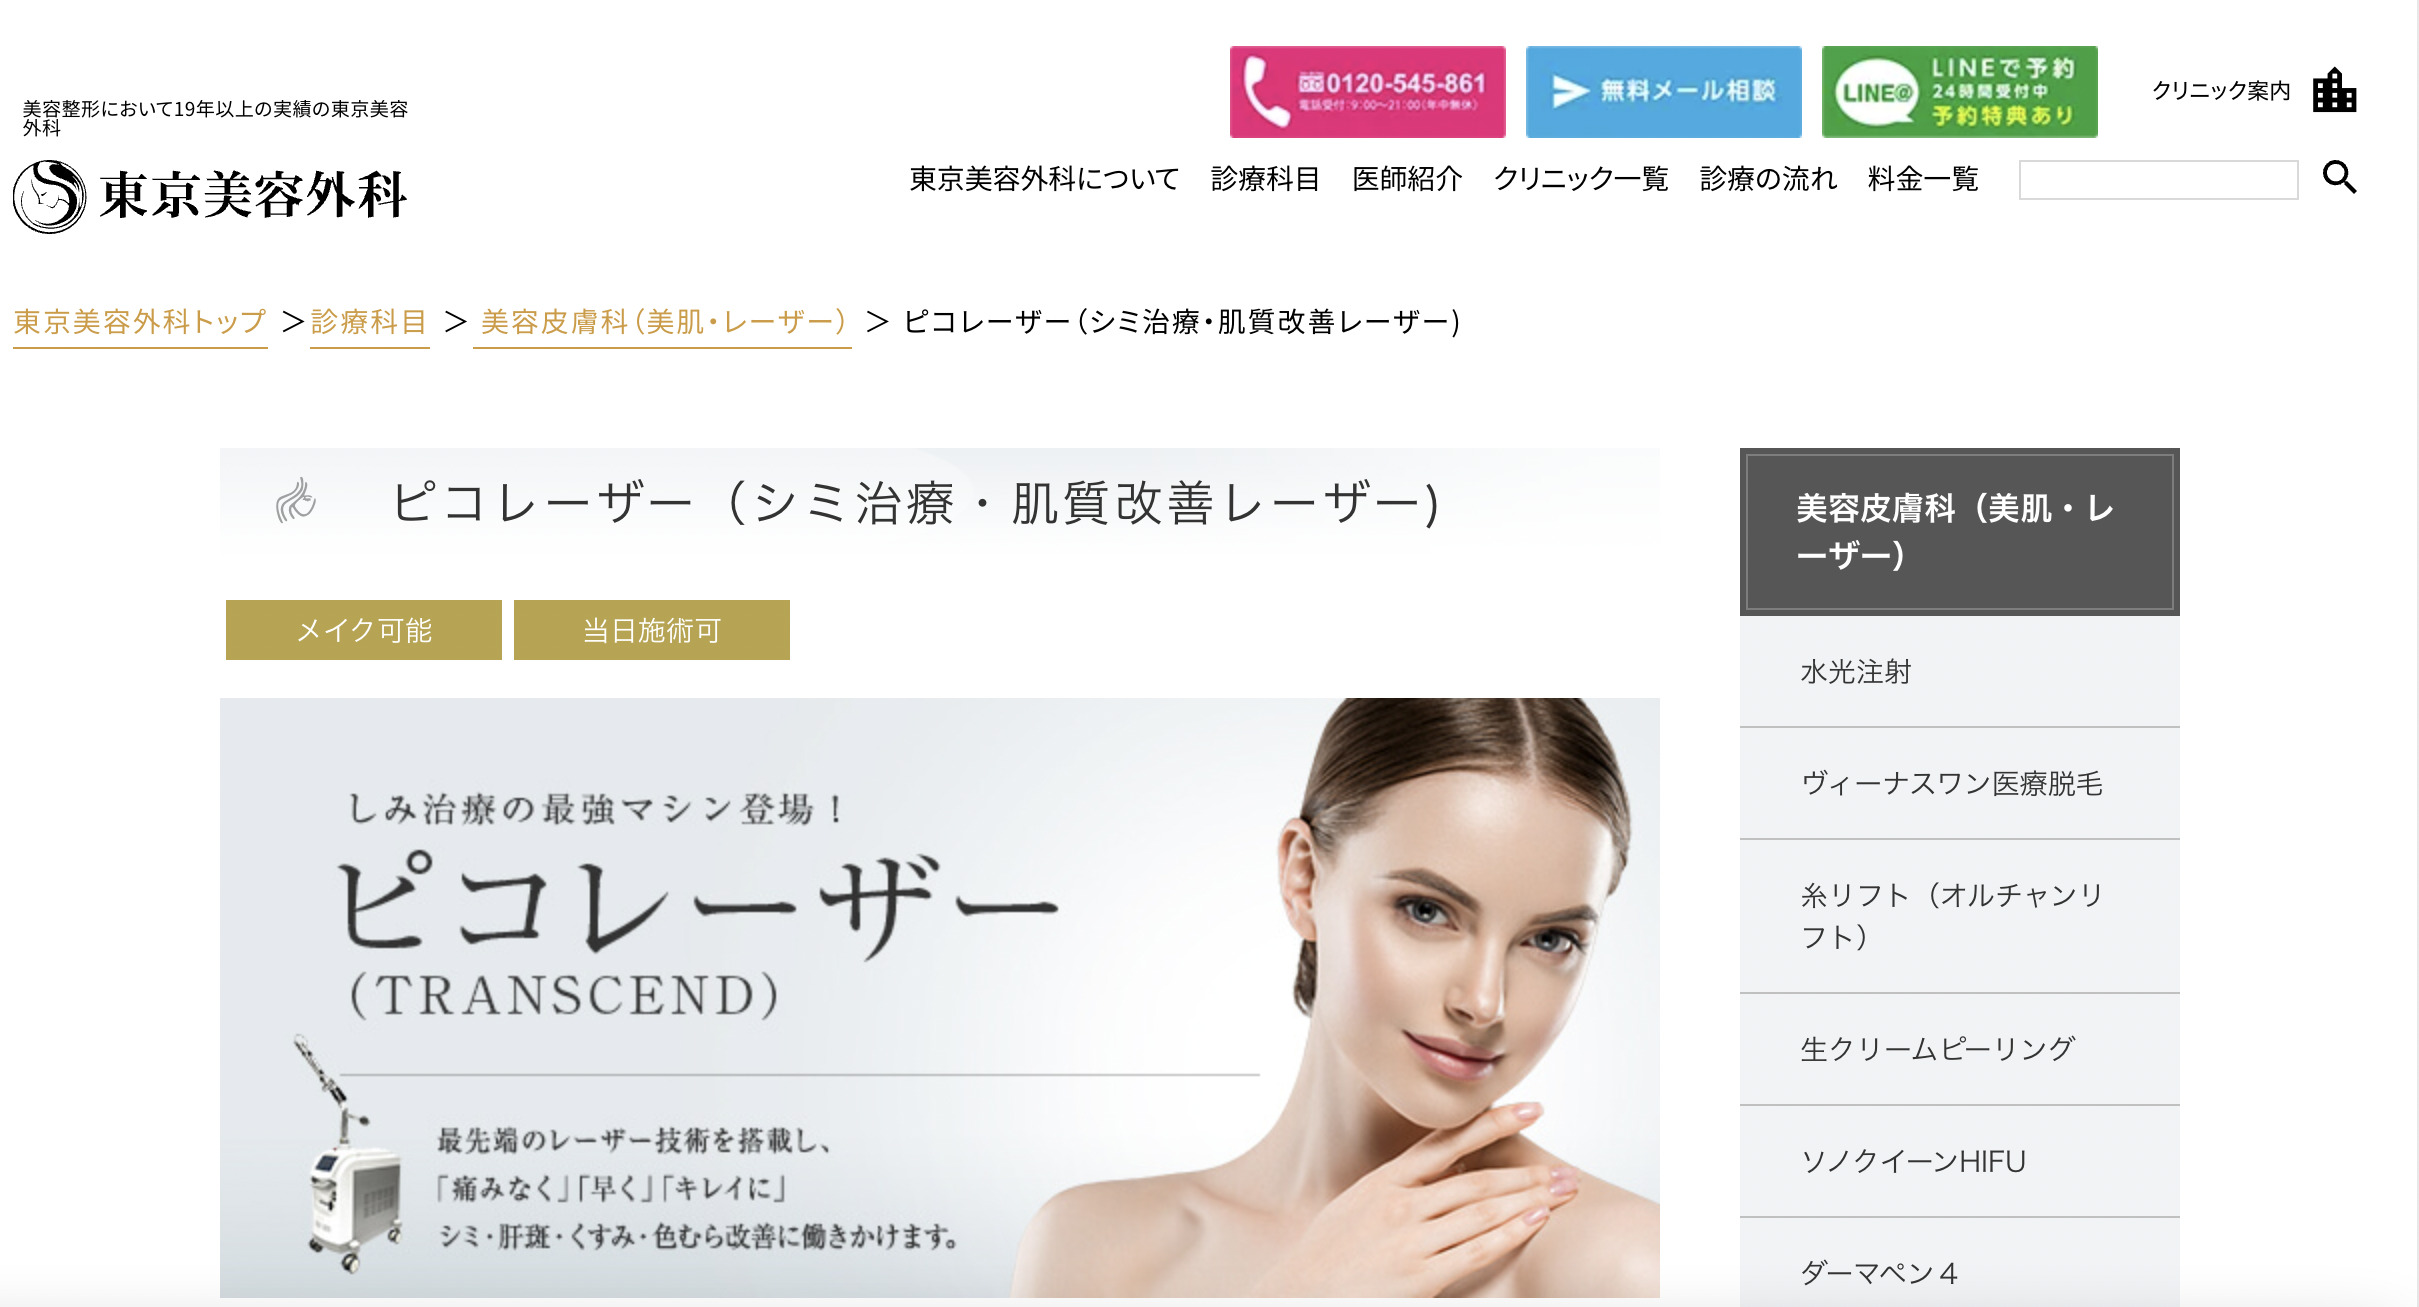The height and width of the screenshot is (1307, 2419).
Task: Click the feather icon beside page title
Action: (x=296, y=501)
